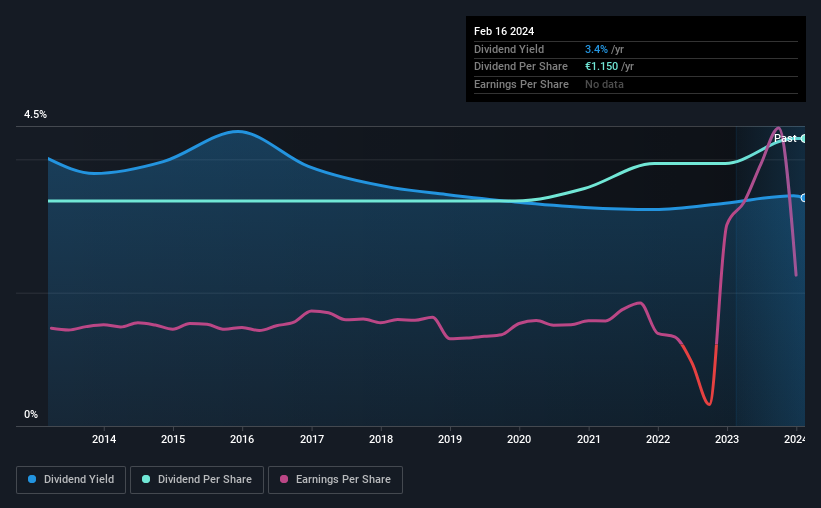Screen dimensions: 821x508
Task: Click the blue Dividend Yield legend dot
Action: pos(32,479)
